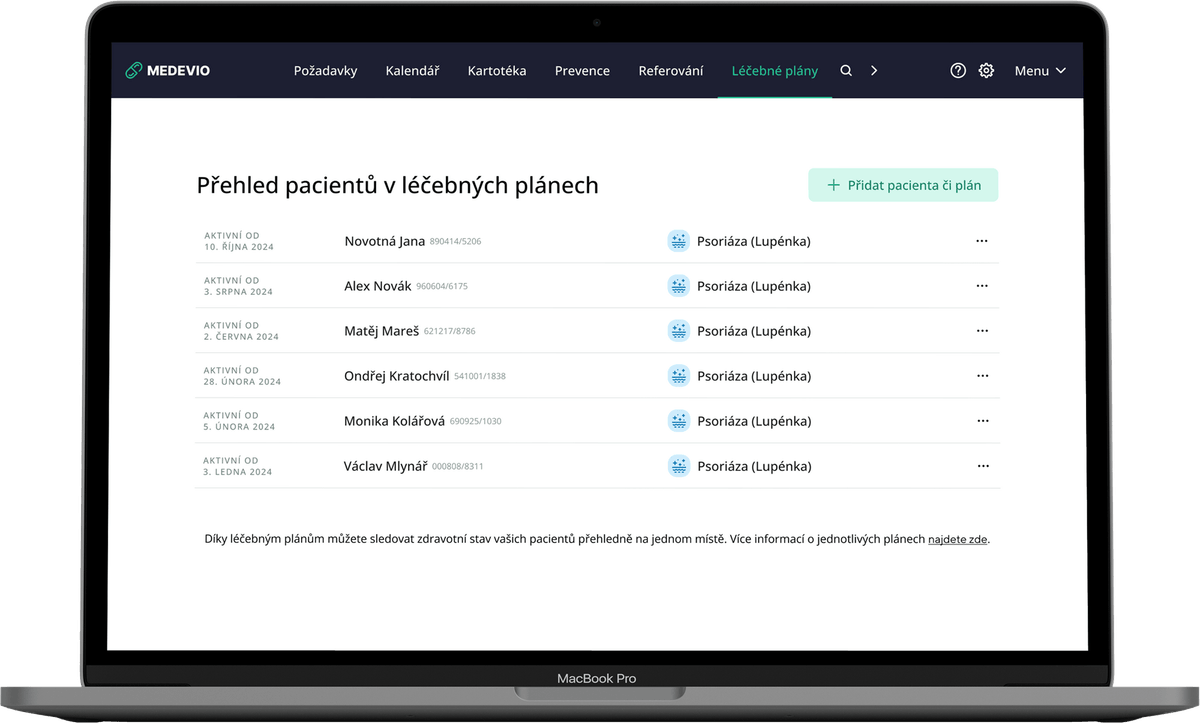Open settings gear icon
Viewport: 1200px width, 723px height.
pos(986,71)
